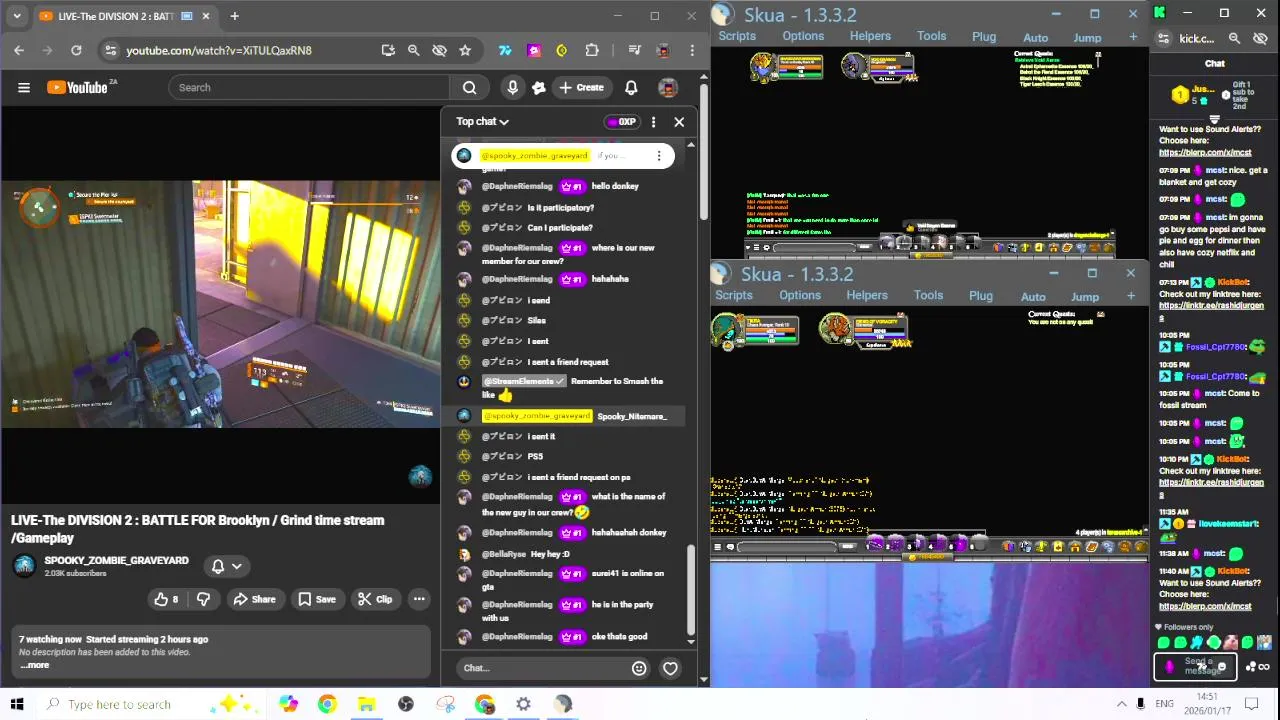Dislike the Division 2 live video

(x=203, y=599)
